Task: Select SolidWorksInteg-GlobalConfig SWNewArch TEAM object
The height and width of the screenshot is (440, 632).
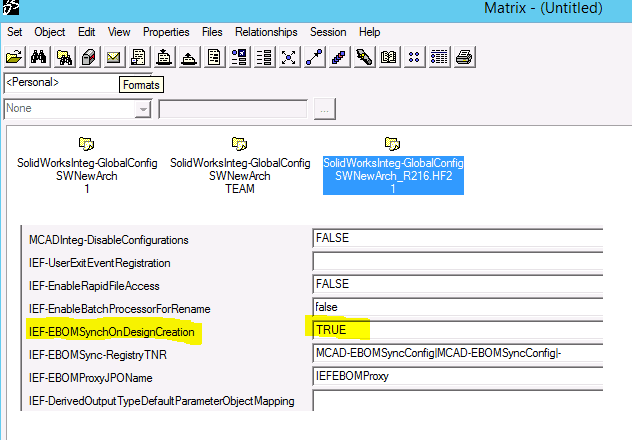Action: pos(240,166)
